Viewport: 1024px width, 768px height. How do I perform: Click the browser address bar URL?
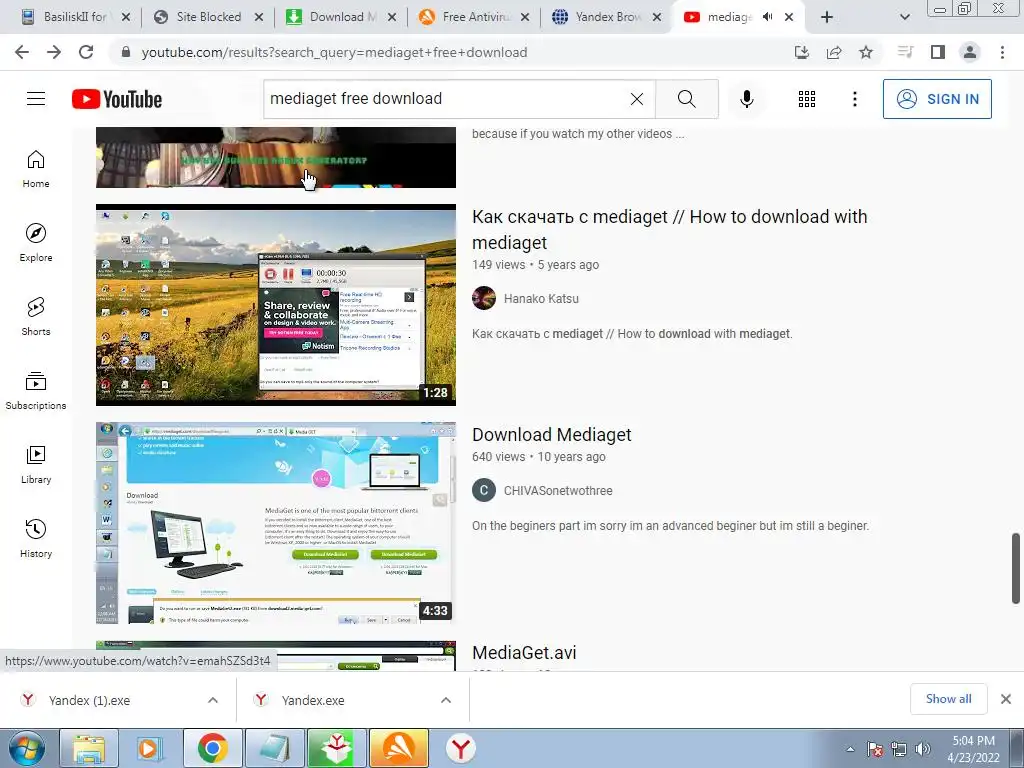[334, 52]
